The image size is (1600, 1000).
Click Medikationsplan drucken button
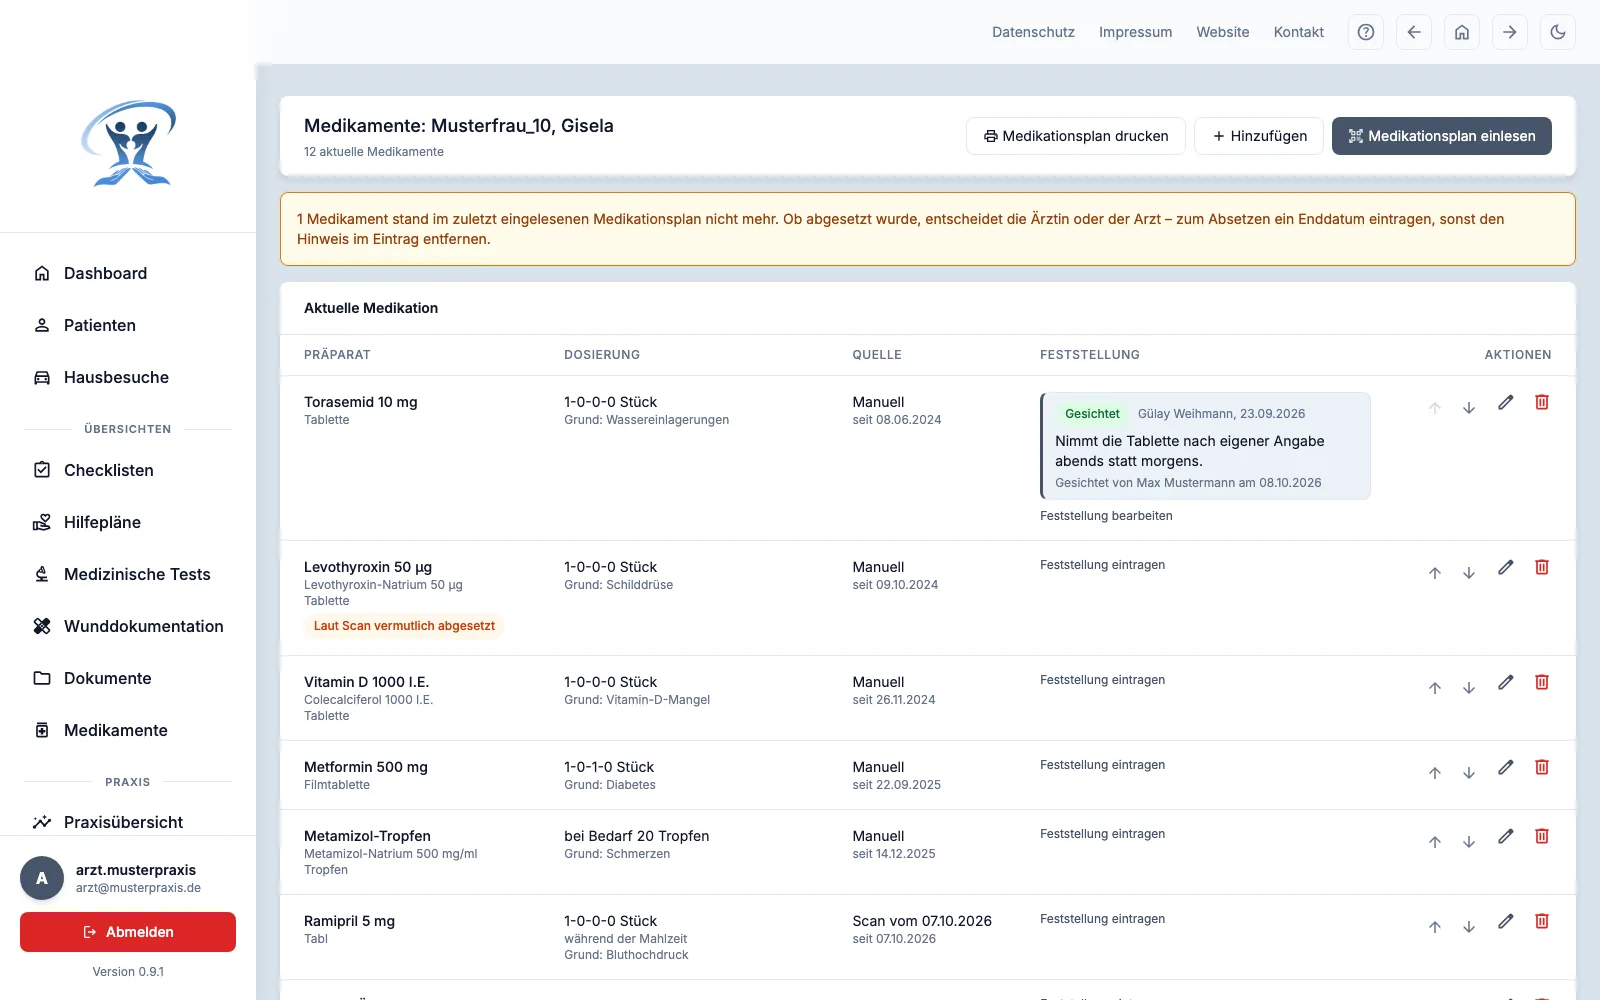point(1076,136)
